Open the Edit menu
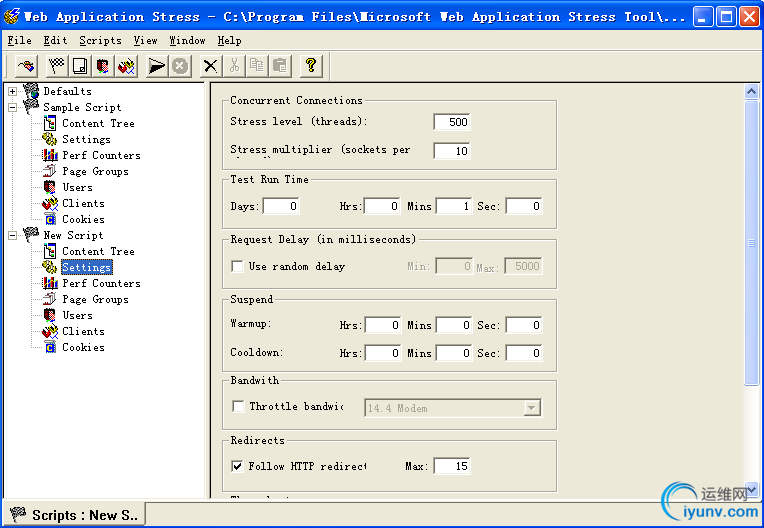Screen dimensions: 764x528 [x=55, y=40]
